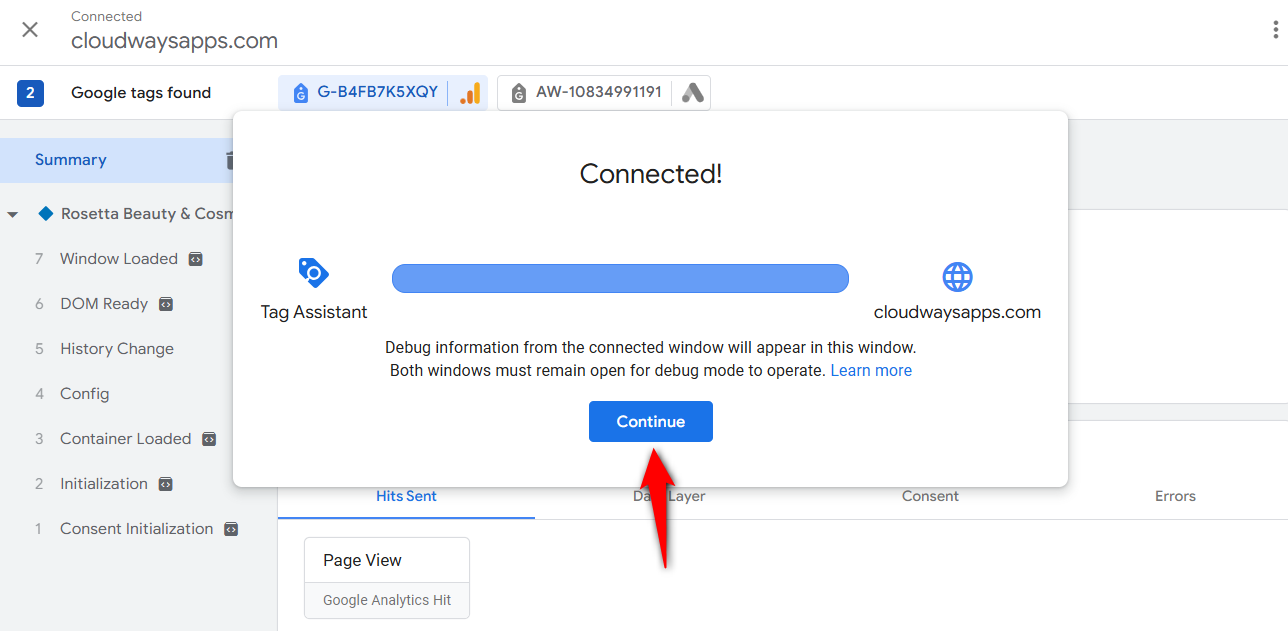The height and width of the screenshot is (631, 1288).
Task: Click the Connected! dialog heading
Action: click(x=651, y=174)
